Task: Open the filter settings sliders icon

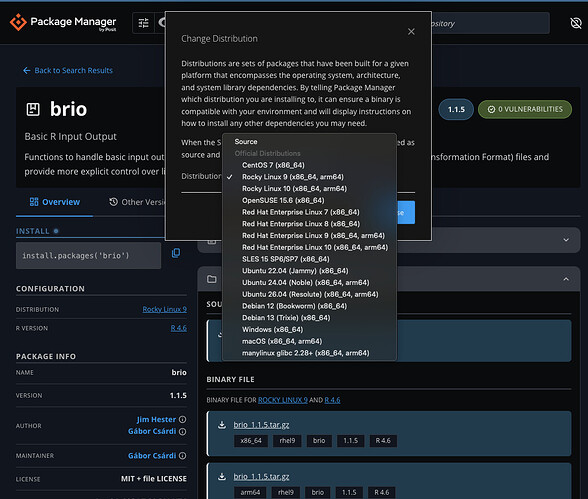Action: (143, 23)
